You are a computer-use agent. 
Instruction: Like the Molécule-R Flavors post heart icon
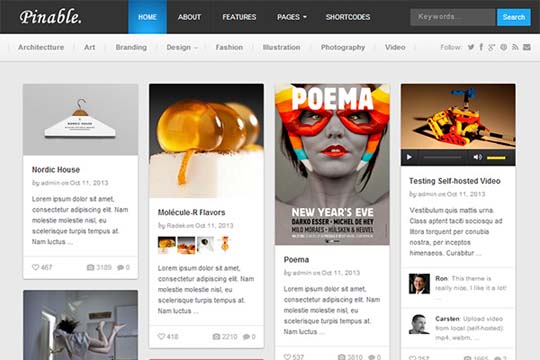161,337
